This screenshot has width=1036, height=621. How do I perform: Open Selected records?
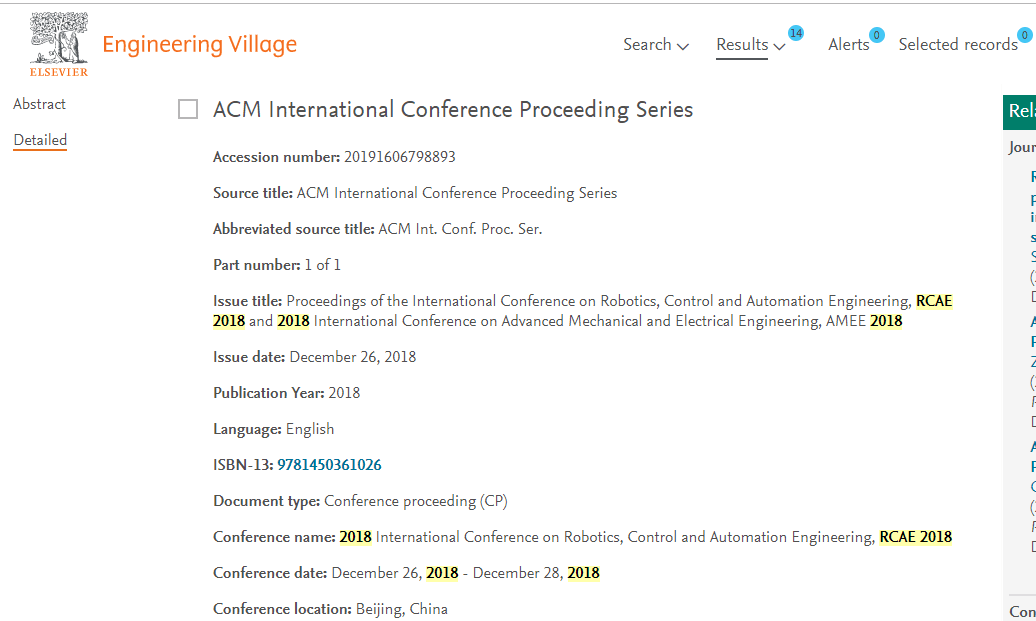(x=958, y=44)
